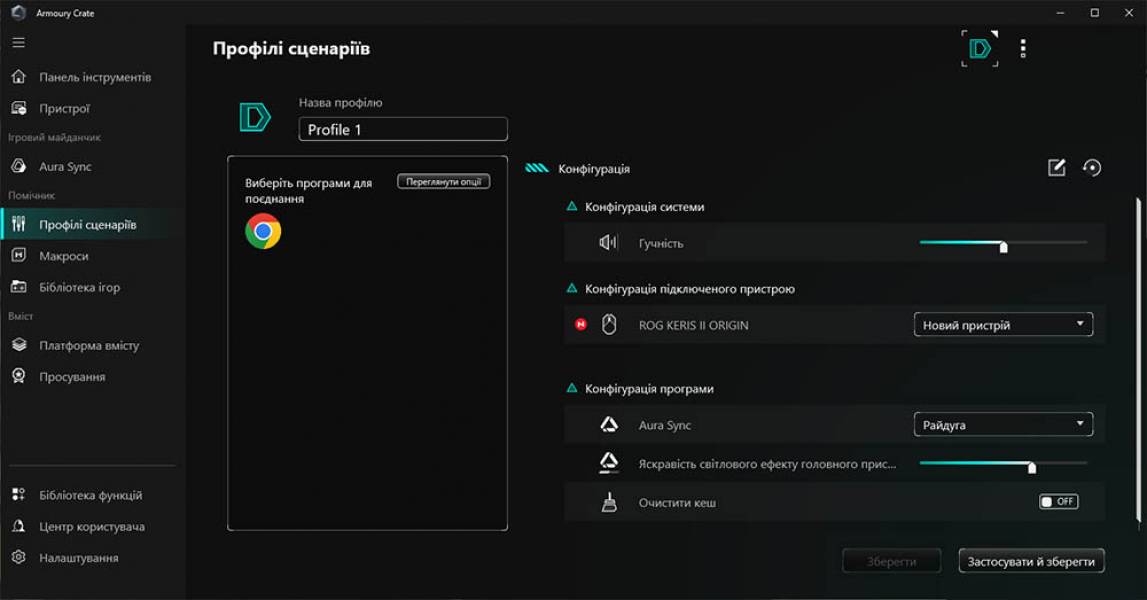This screenshot has height=600, width=1147.
Task: Open Aura Sync in the sidebar
Action: pyautogui.click(x=65, y=167)
